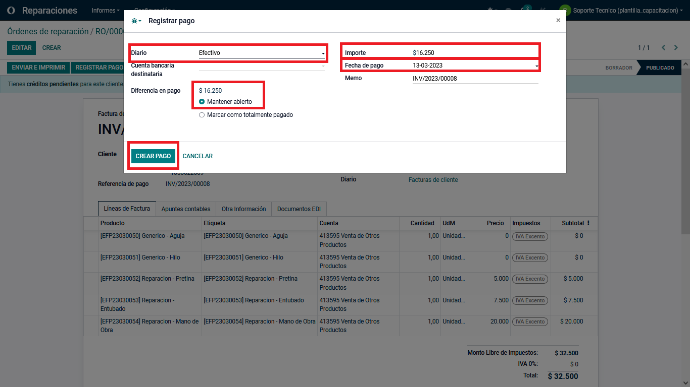Image resolution: width=690 pixels, height=387 pixels.
Task: Click the CREAR PAGO button
Action: coord(153,156)
